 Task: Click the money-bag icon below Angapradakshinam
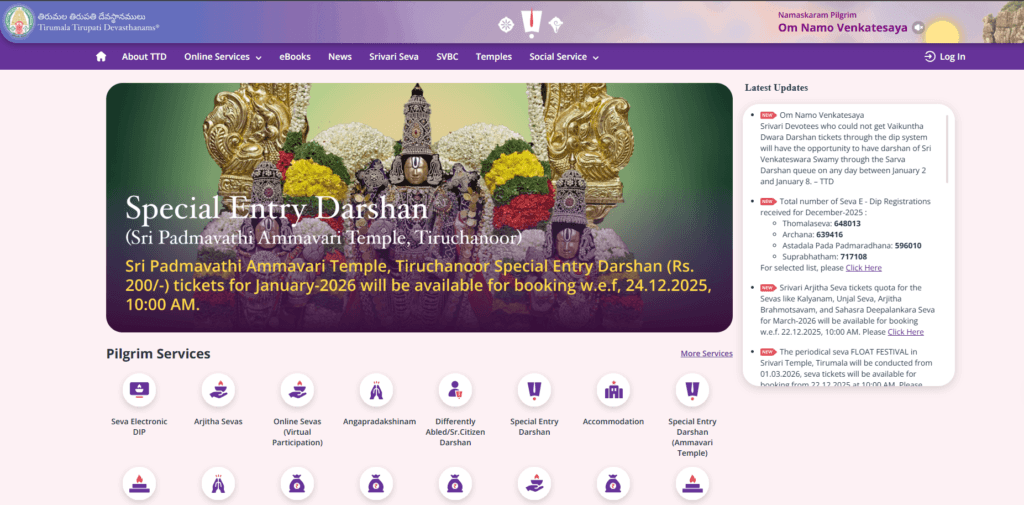pyautogui.click(x=376, y=484)
